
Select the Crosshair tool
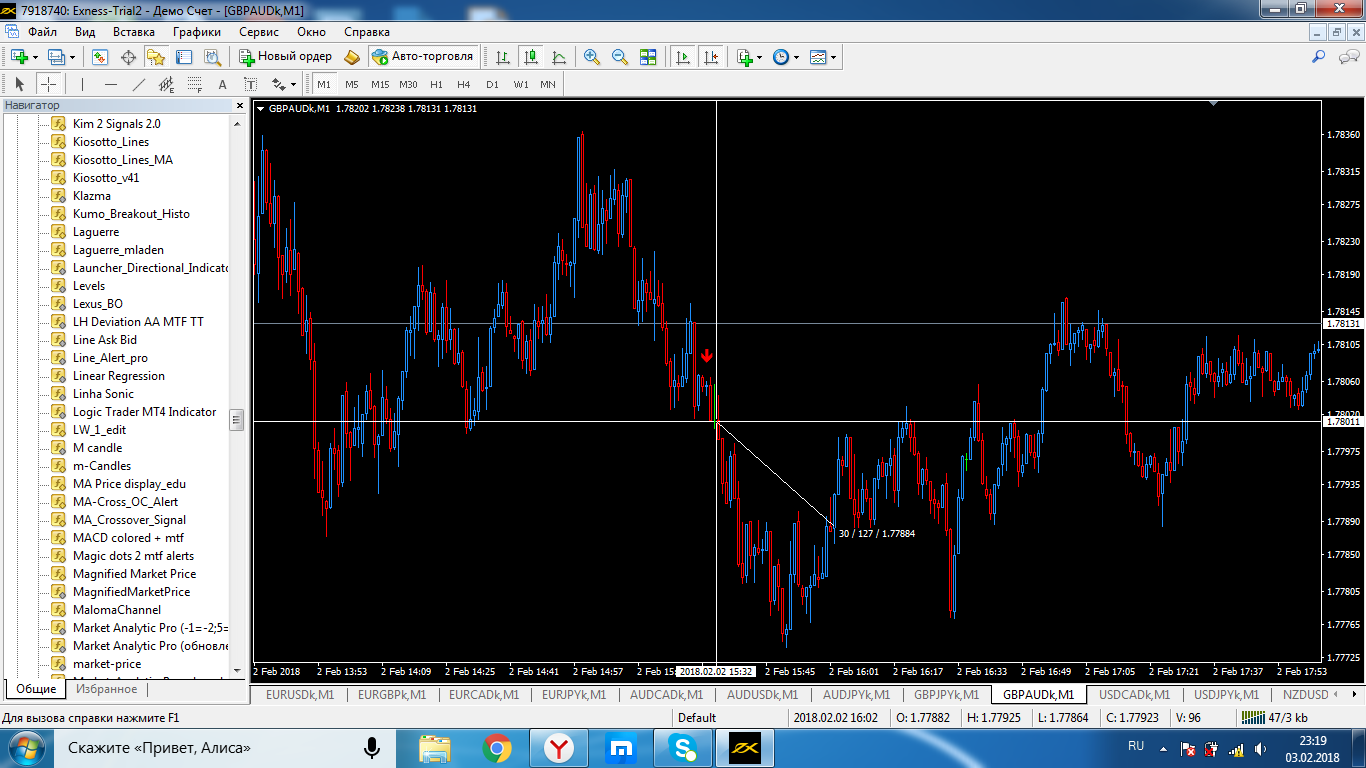pyautogui.click(x=48, y=84)
